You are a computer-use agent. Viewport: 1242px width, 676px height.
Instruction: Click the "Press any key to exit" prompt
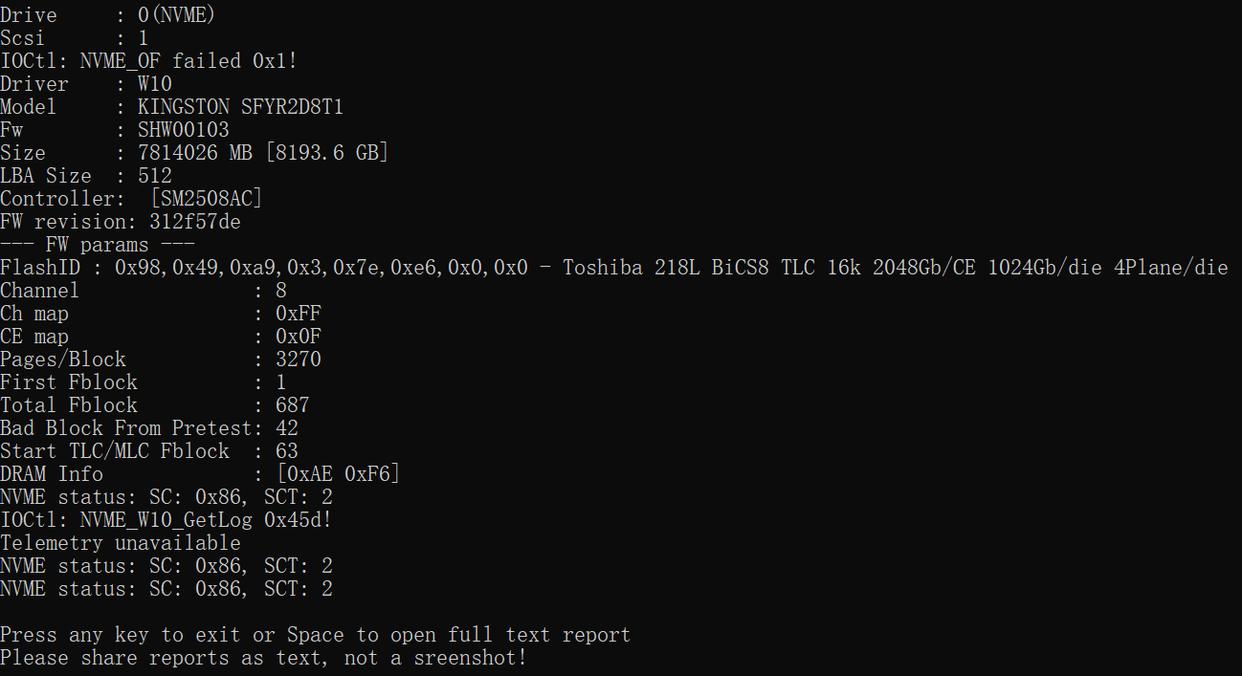[315, 635]
